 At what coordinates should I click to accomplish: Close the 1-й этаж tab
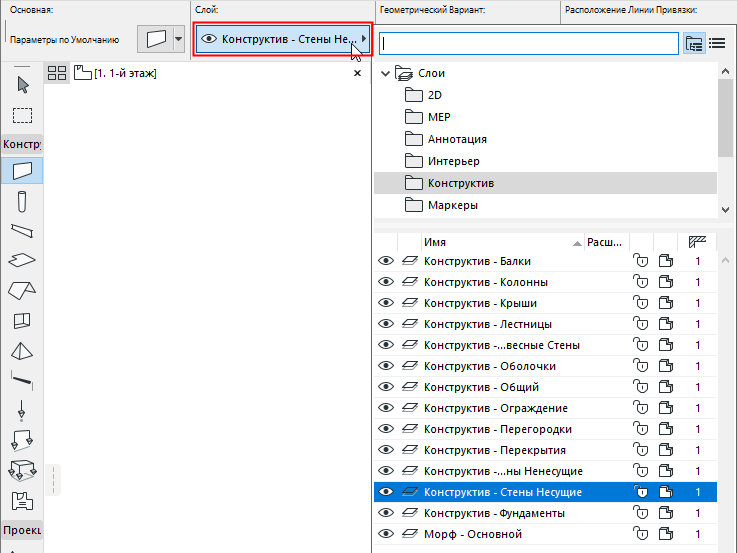[357, 73]
